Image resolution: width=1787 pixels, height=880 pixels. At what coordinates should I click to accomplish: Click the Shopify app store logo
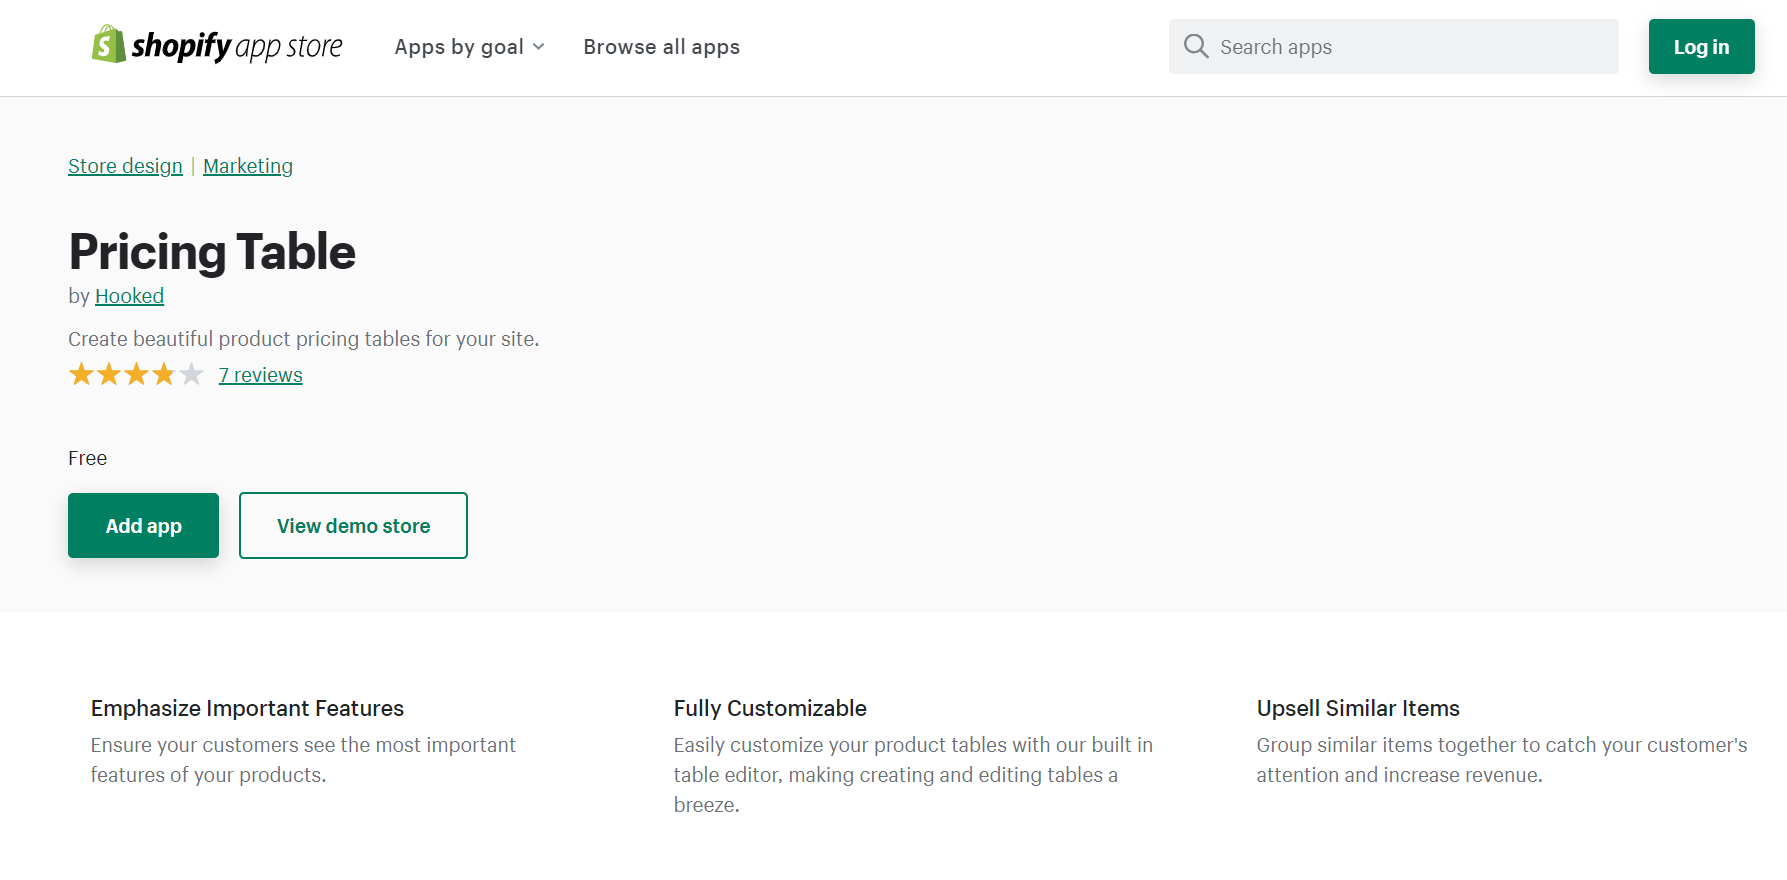(x=216, y=45)
